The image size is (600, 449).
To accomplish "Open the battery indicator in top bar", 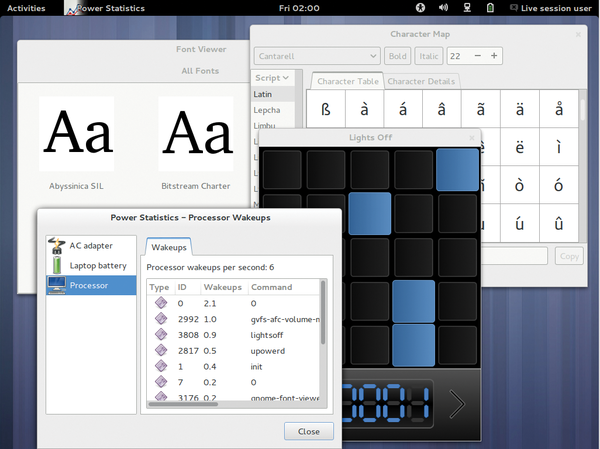I will 490,8.
